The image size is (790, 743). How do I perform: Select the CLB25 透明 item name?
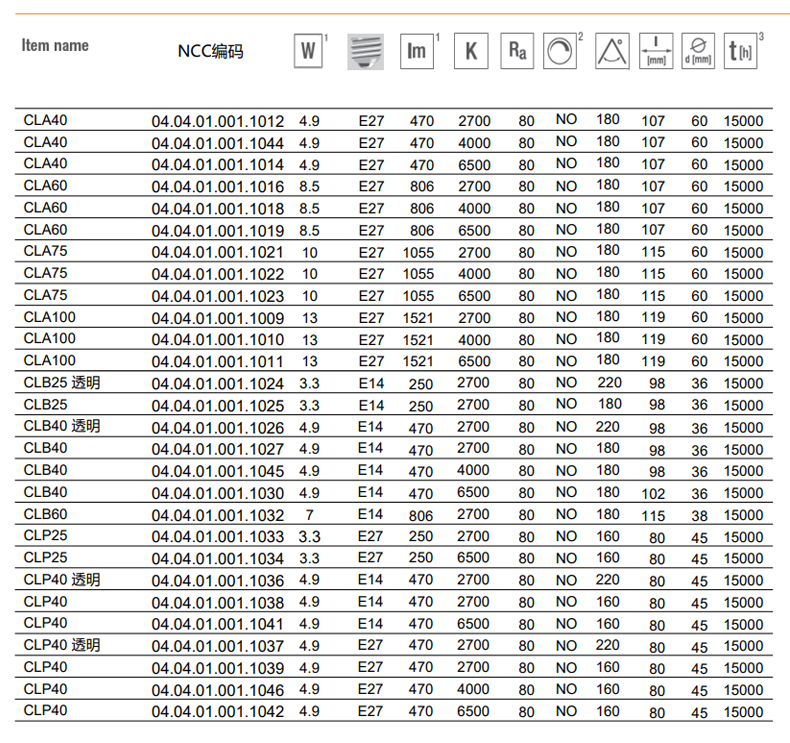click(62, 383)
